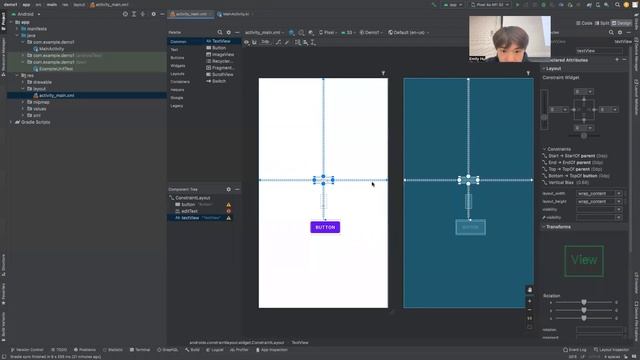This screenshot has width=640, height=360.
Task: Select the activity_main.xml editor tab
Action: (191, 14)
